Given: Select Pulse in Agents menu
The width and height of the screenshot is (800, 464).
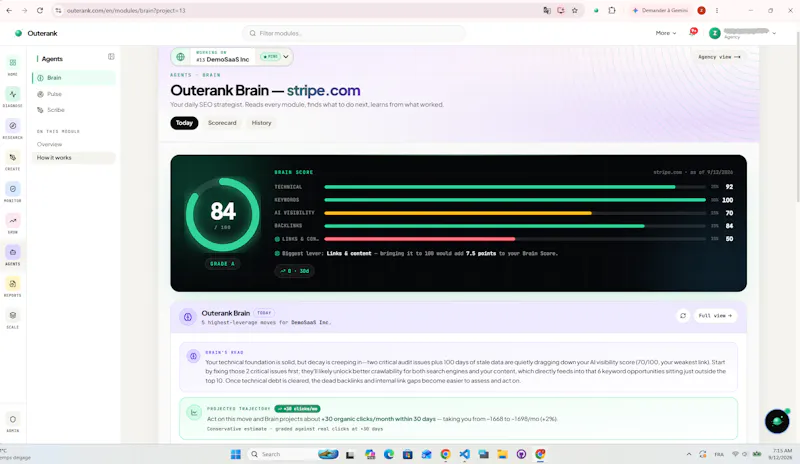Looking at the screenshot, I should 74,94.
